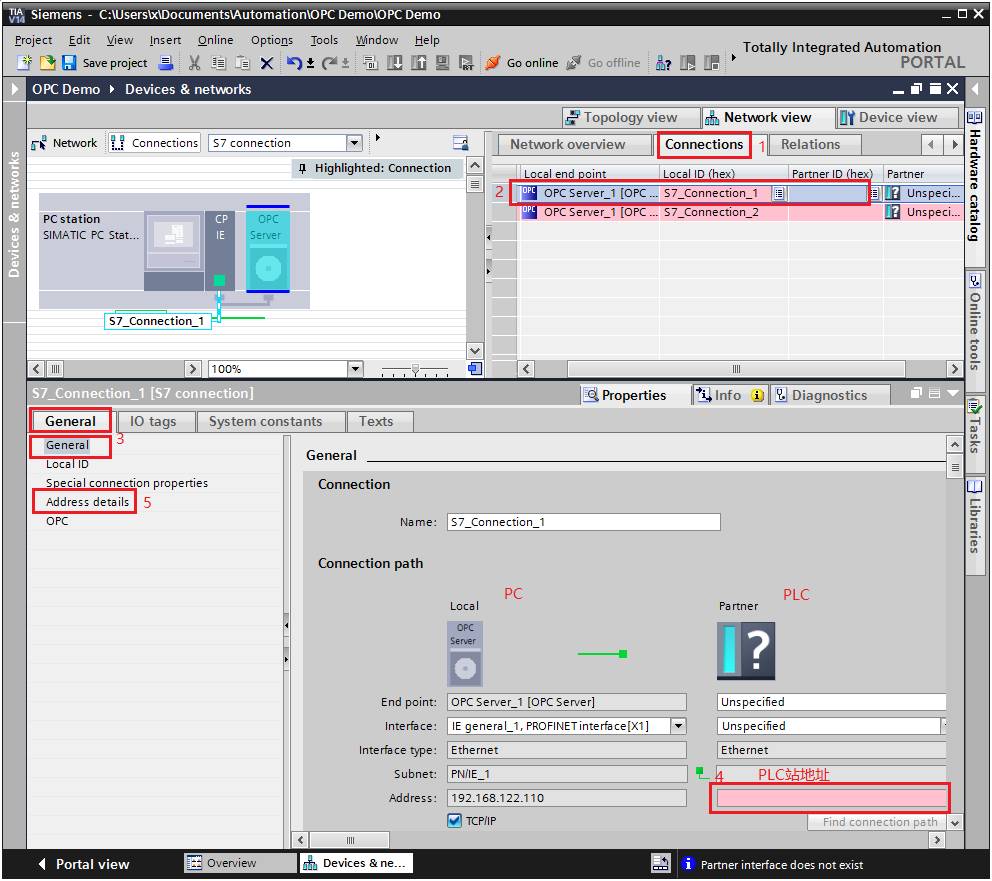Click the Go online button

tap(522, 63)
